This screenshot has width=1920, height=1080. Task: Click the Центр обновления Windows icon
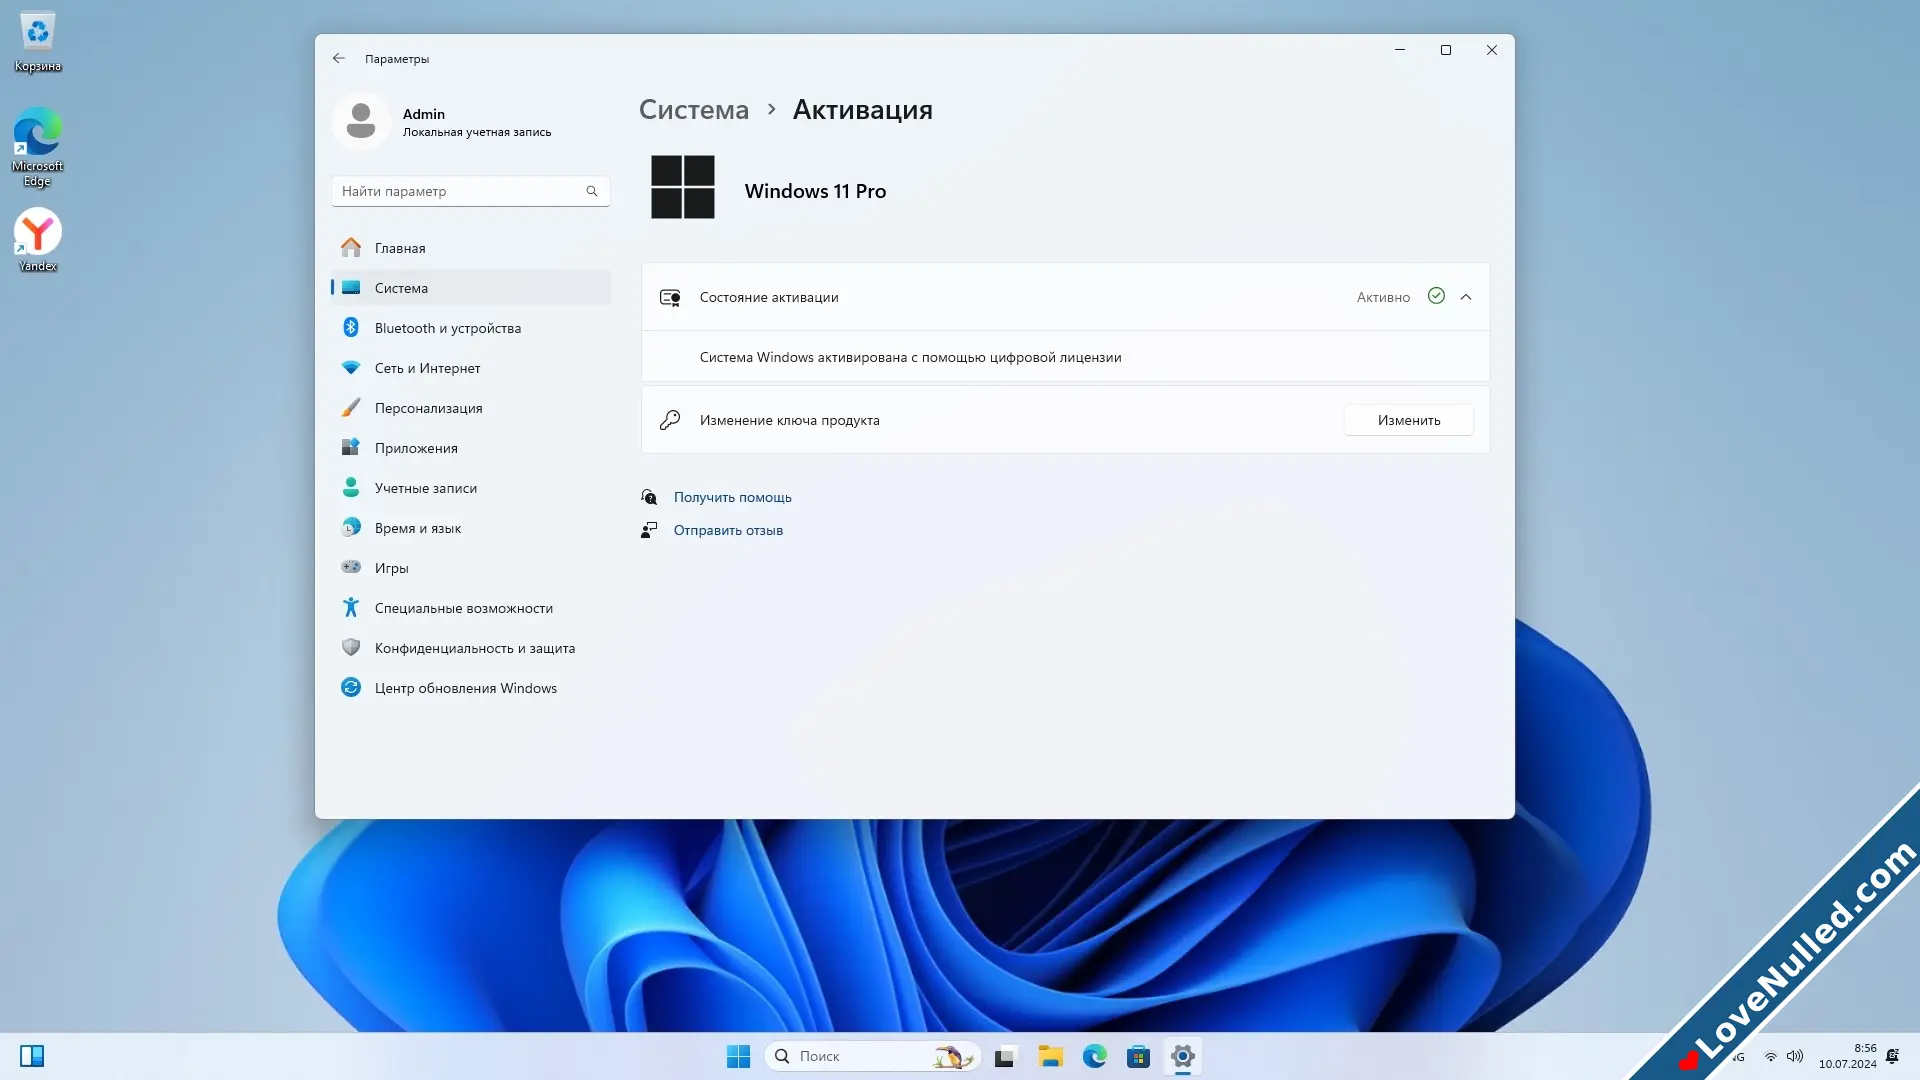pos(351,687)
